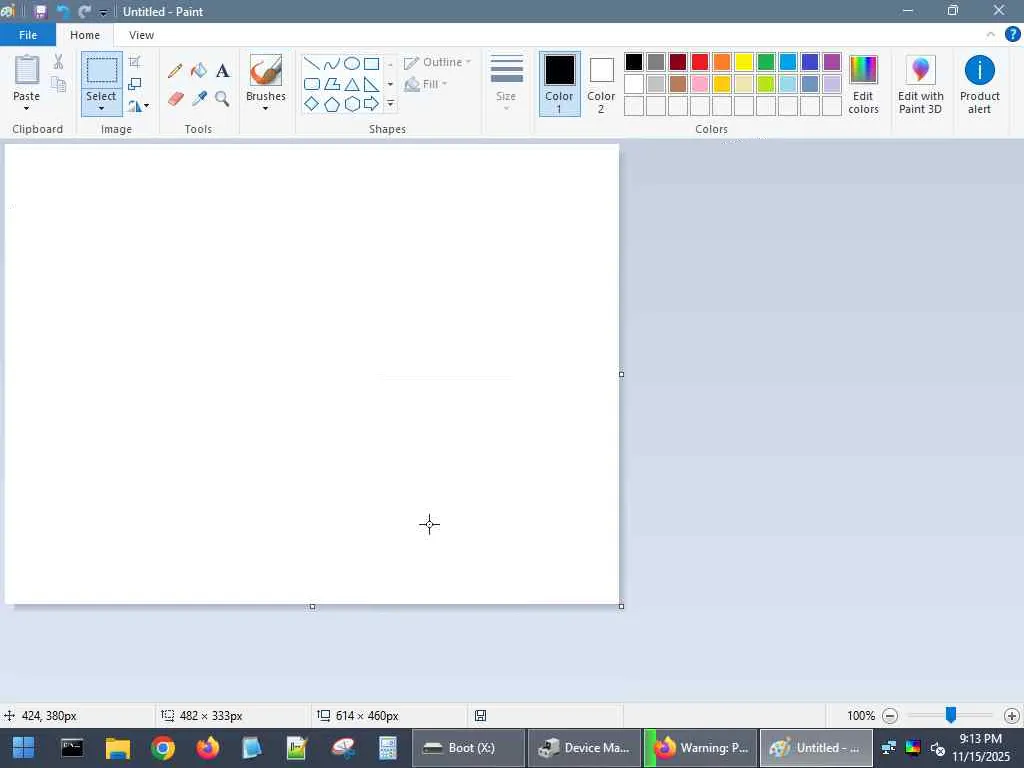Select the Fill with color bucket tool
The image size is (1024, 768).
[199, 71]
